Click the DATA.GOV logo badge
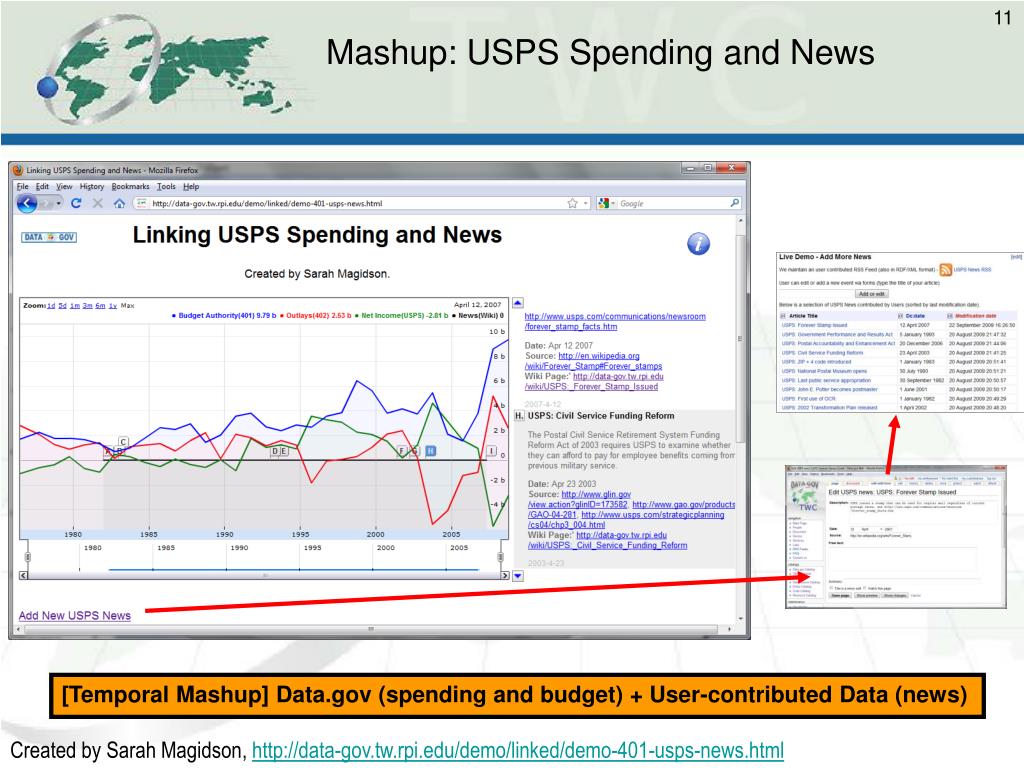Screen dimensions: 1024x768 (49, 237)
